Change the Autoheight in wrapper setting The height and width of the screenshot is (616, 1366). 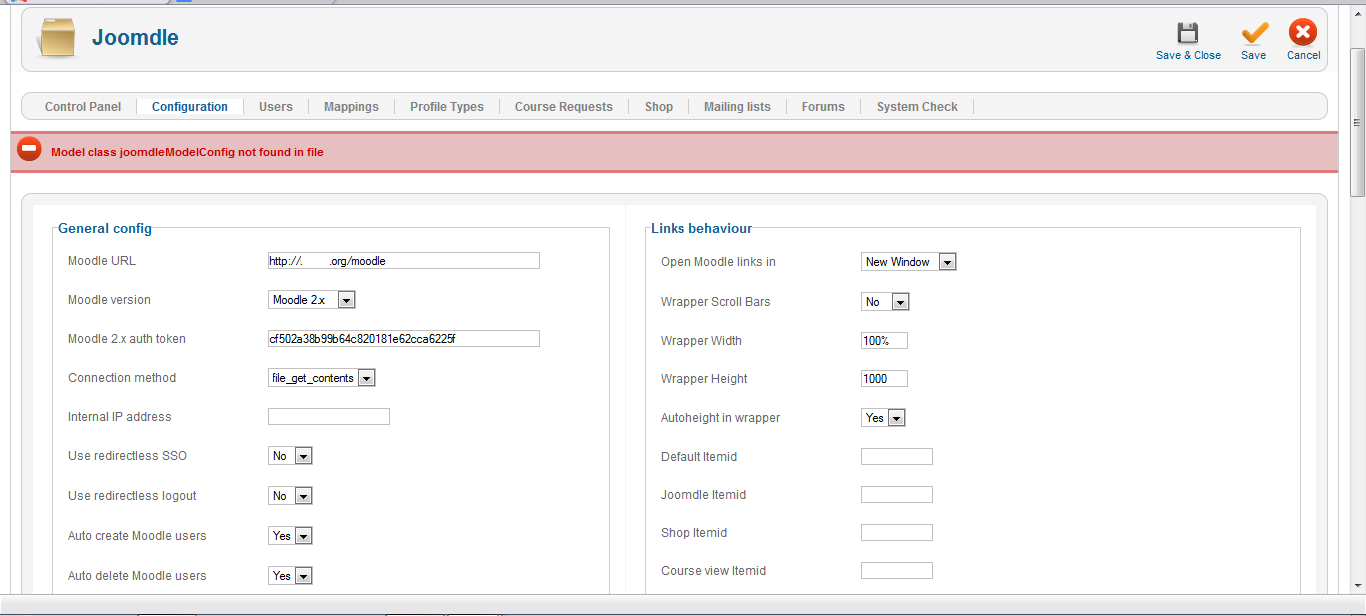[883, 418]
